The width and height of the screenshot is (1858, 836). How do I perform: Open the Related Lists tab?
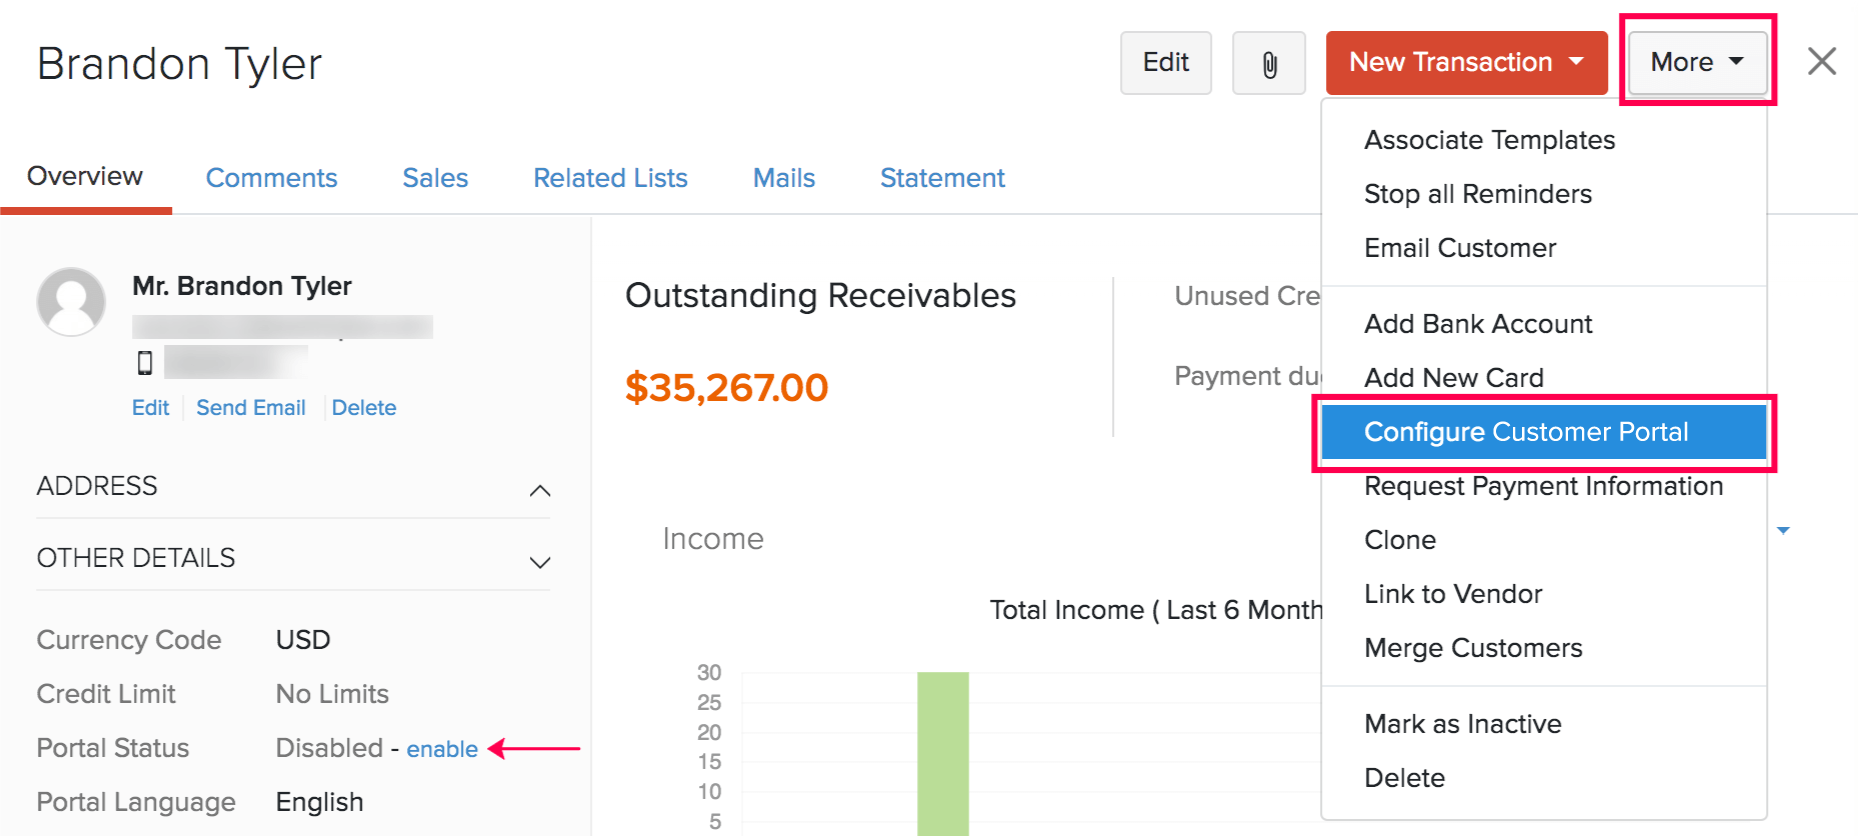(610, 178)
